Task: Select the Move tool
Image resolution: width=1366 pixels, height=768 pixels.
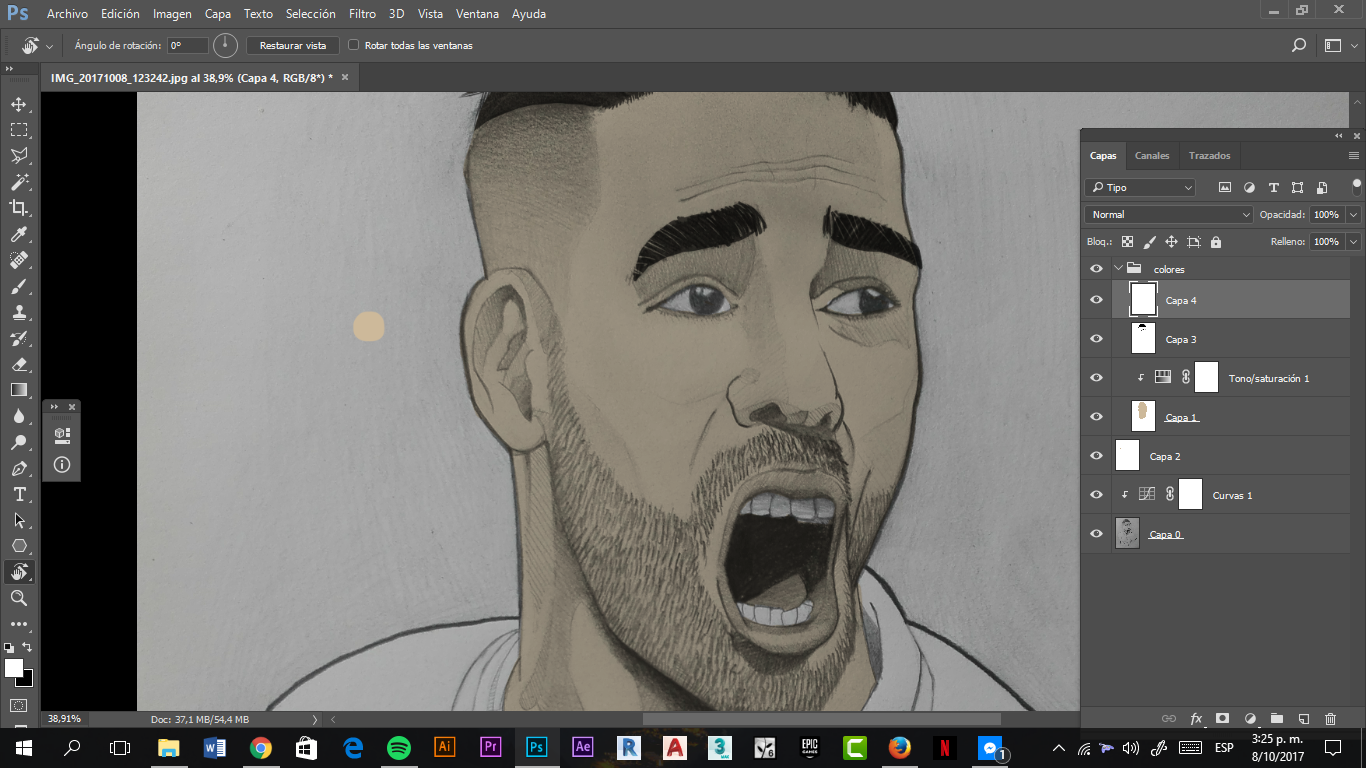Action: (19, 104)
